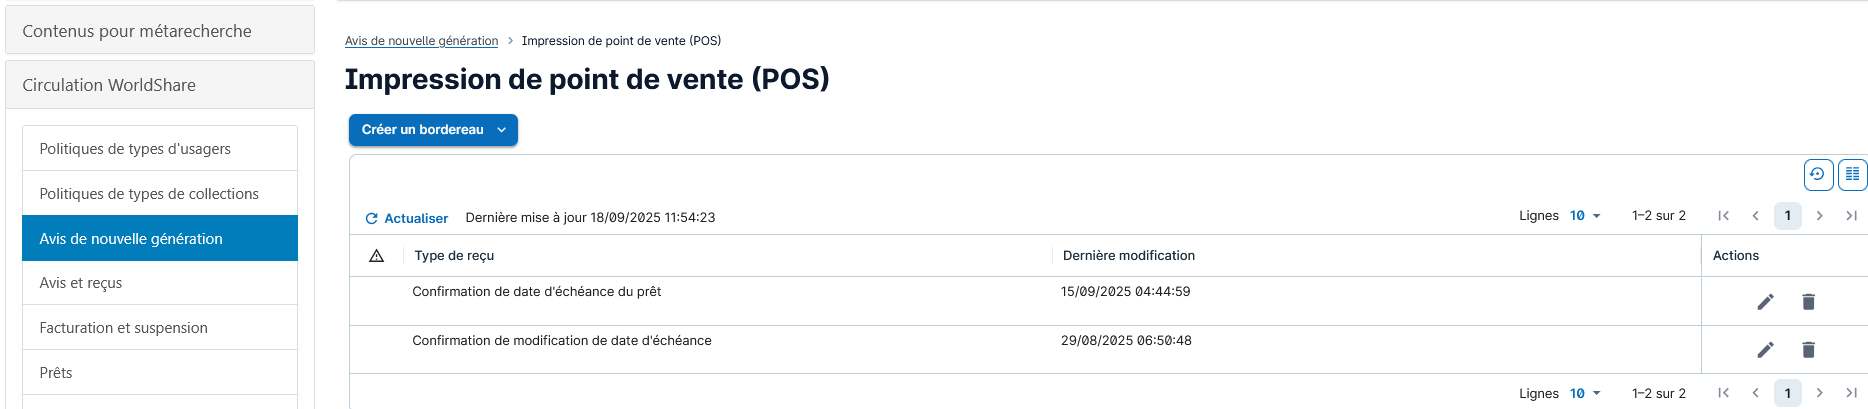Open the column display settings icon
This screenshot has width=1868, height=409.
pos(1852,174)
